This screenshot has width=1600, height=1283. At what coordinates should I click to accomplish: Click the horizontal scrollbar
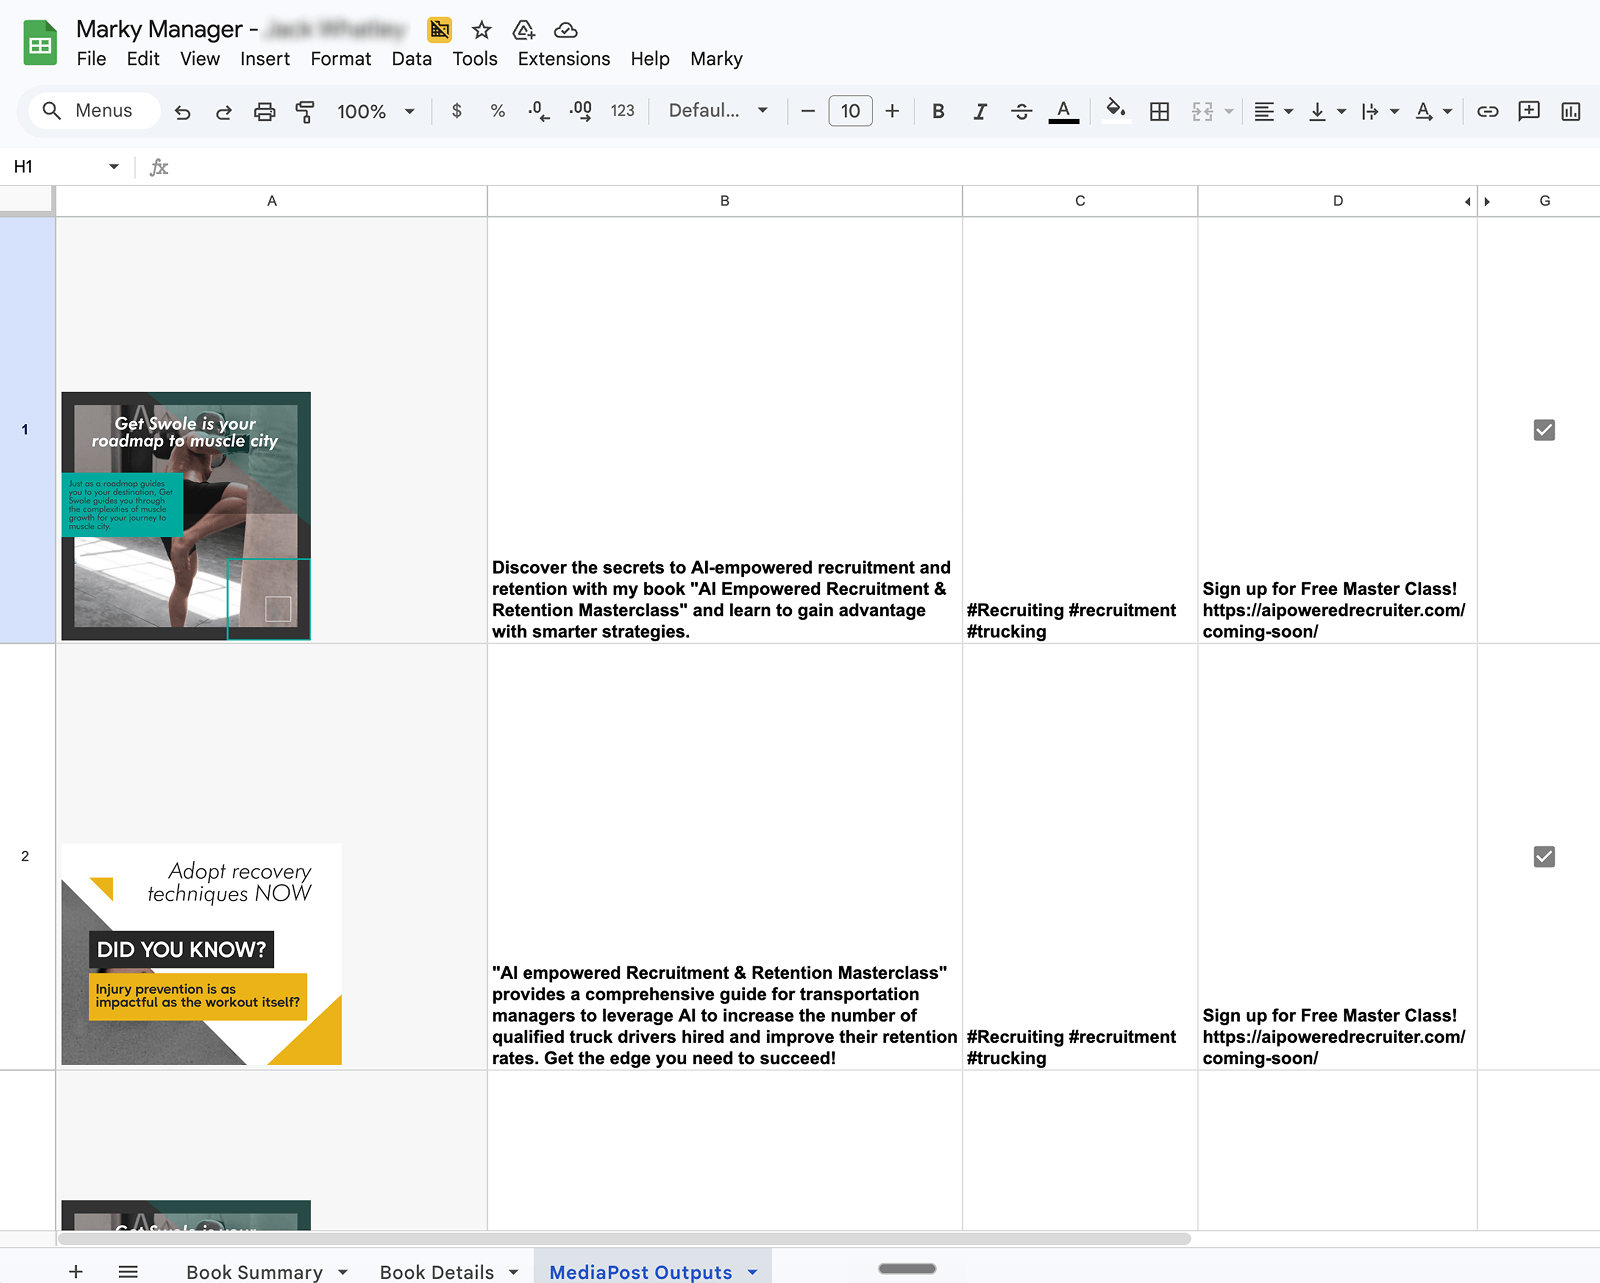[624, 1239]
